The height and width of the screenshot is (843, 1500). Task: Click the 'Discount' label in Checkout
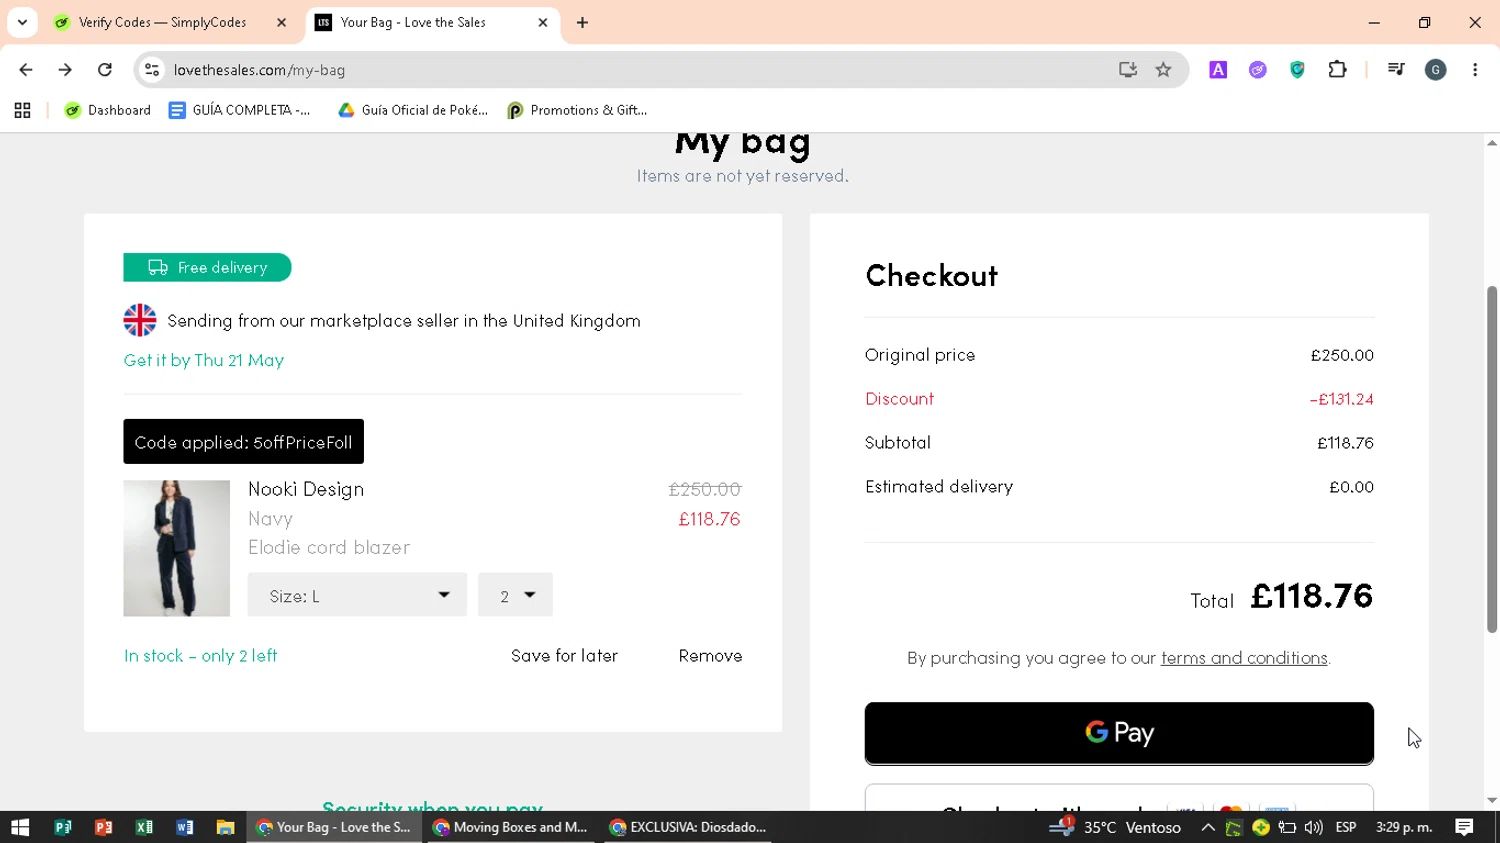[x=899, y=399]
